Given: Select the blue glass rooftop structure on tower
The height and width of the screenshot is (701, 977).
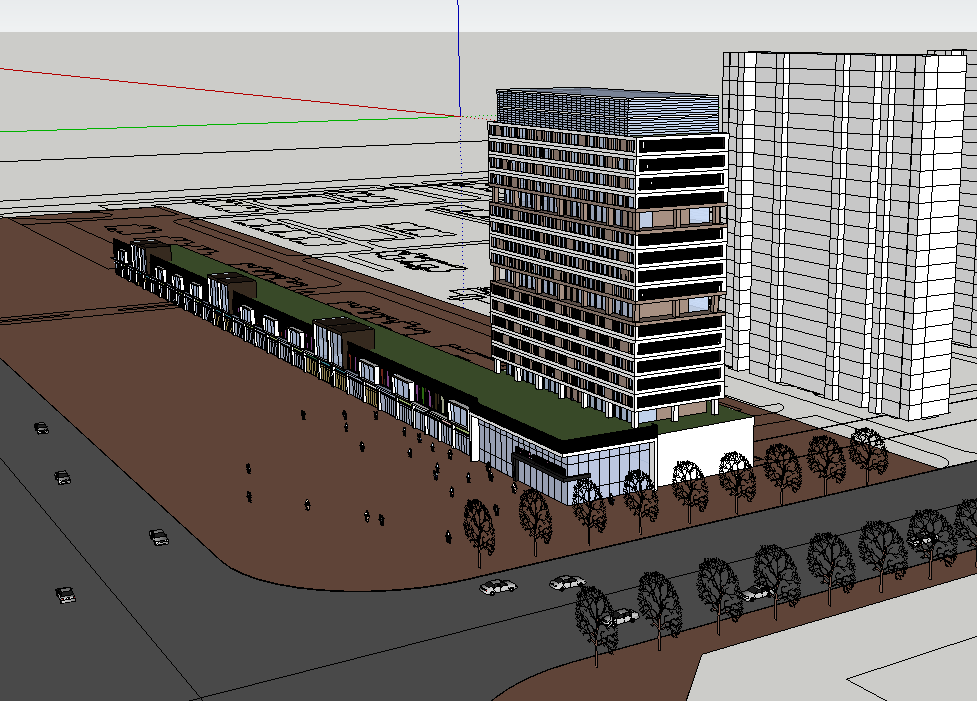Looking at the screenshot, I should tap(608, 112).
